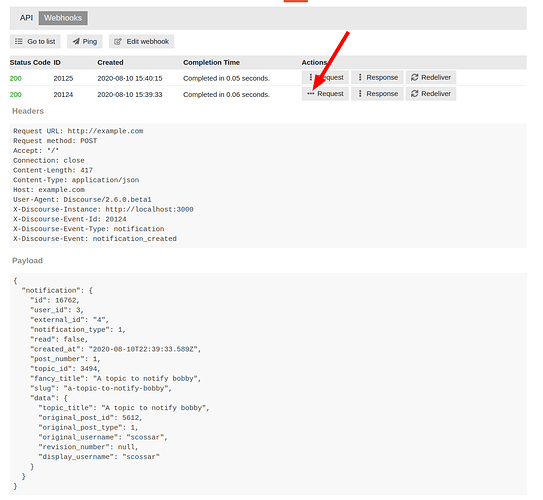
Task: Click the Go to list icon
Action: tap(18, 42)
